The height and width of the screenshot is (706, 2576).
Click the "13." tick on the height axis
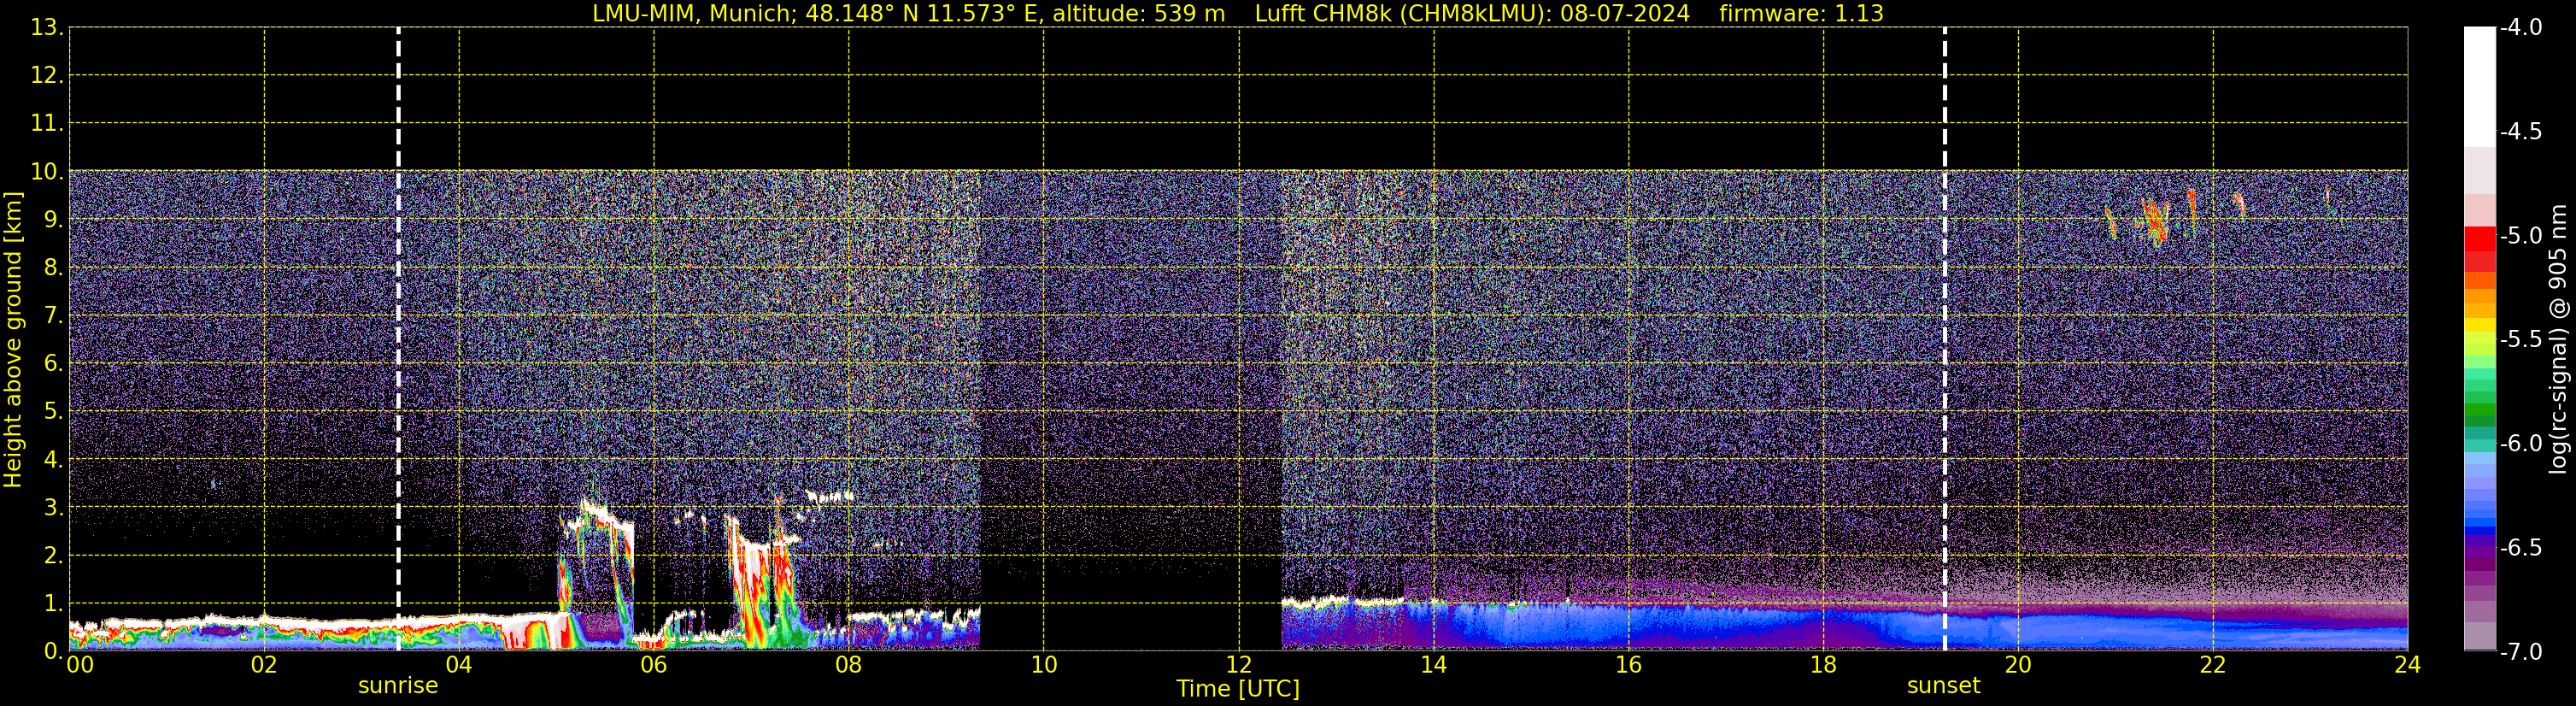47,28
